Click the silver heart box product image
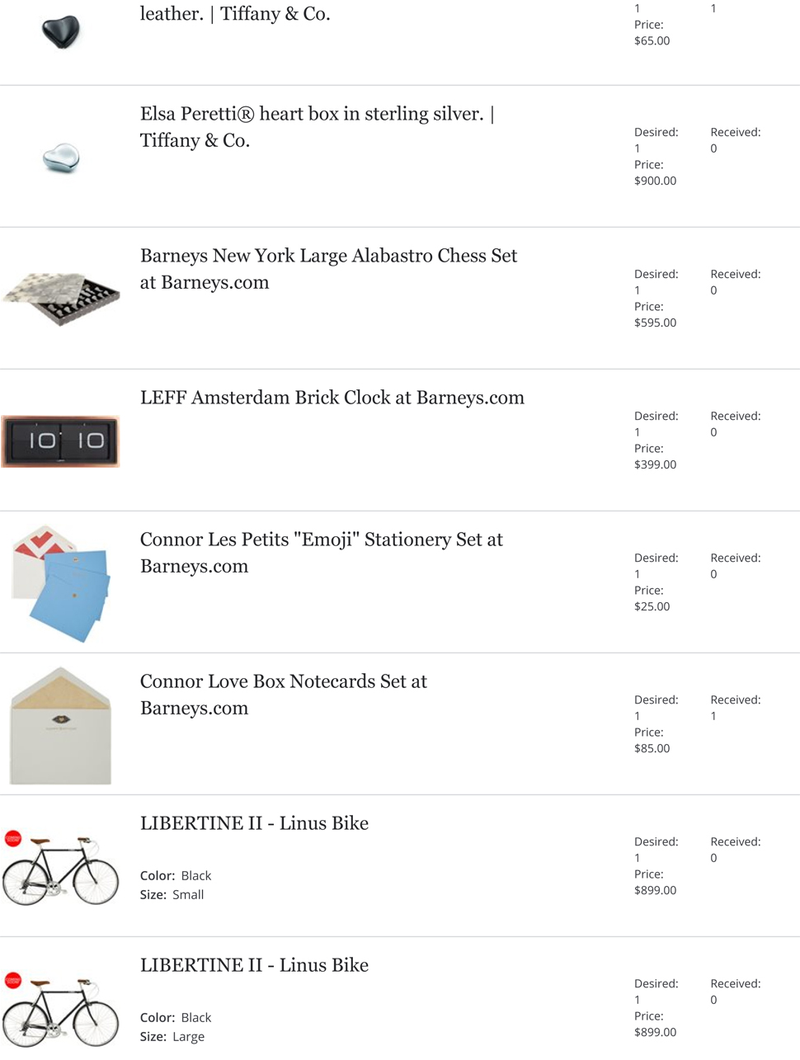The width and height of the screenshot is (800, 1060). click(61, 158)
